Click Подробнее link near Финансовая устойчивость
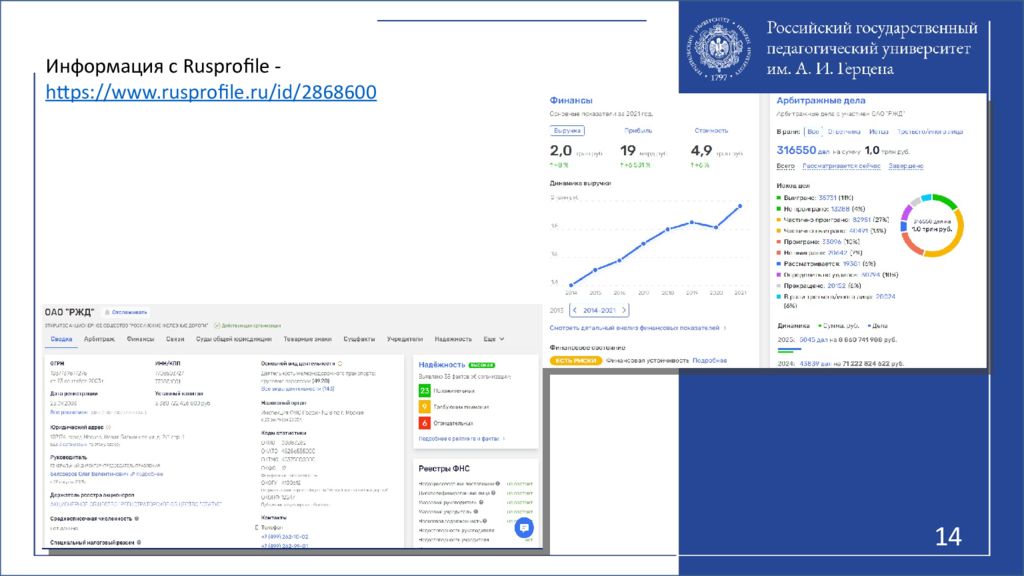 click(709, 360)
